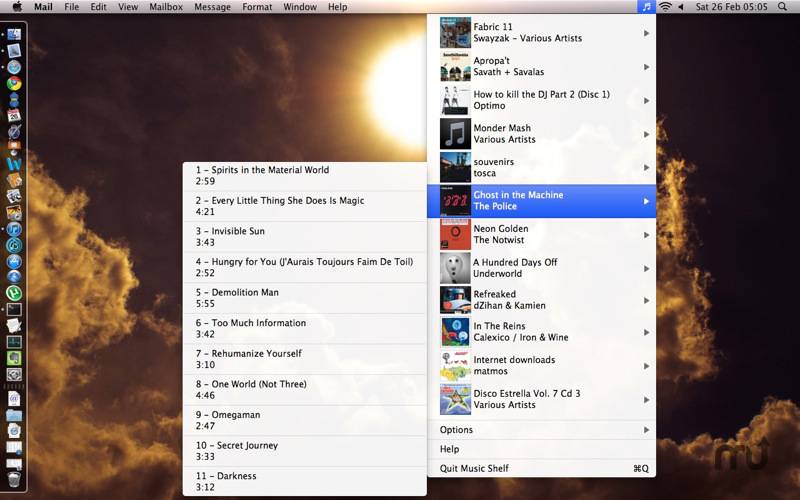Open the Mailbox menu
Screen dimensions: 800x500
pos(166,7)
